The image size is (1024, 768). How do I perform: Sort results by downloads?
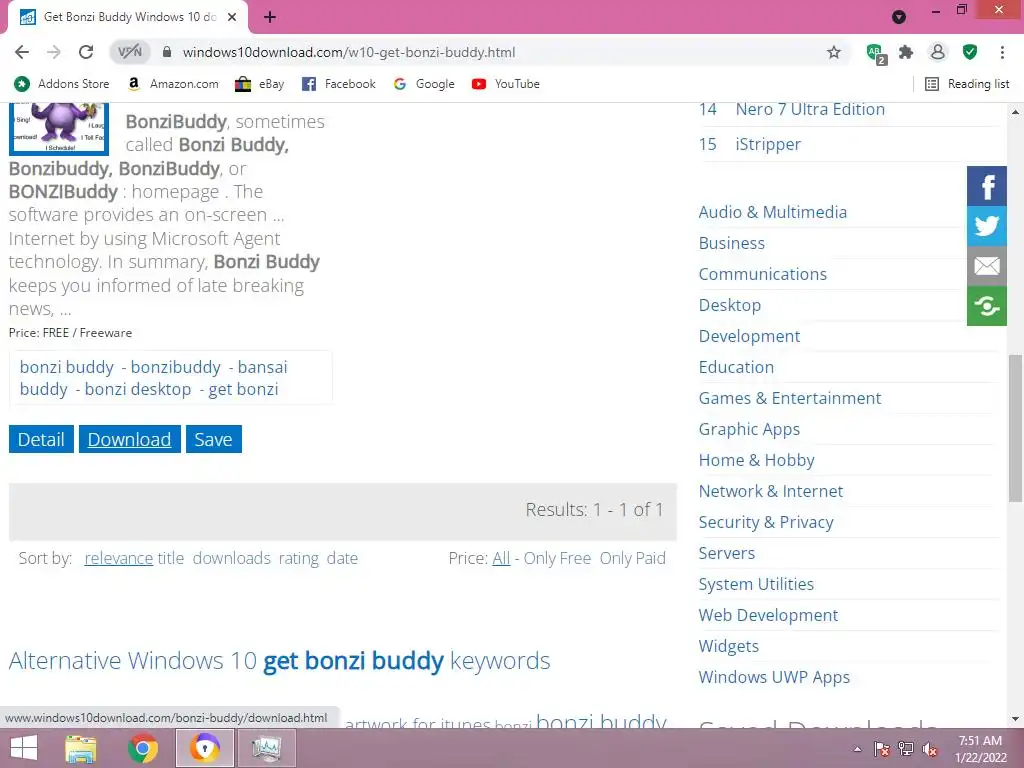[231, 558]
